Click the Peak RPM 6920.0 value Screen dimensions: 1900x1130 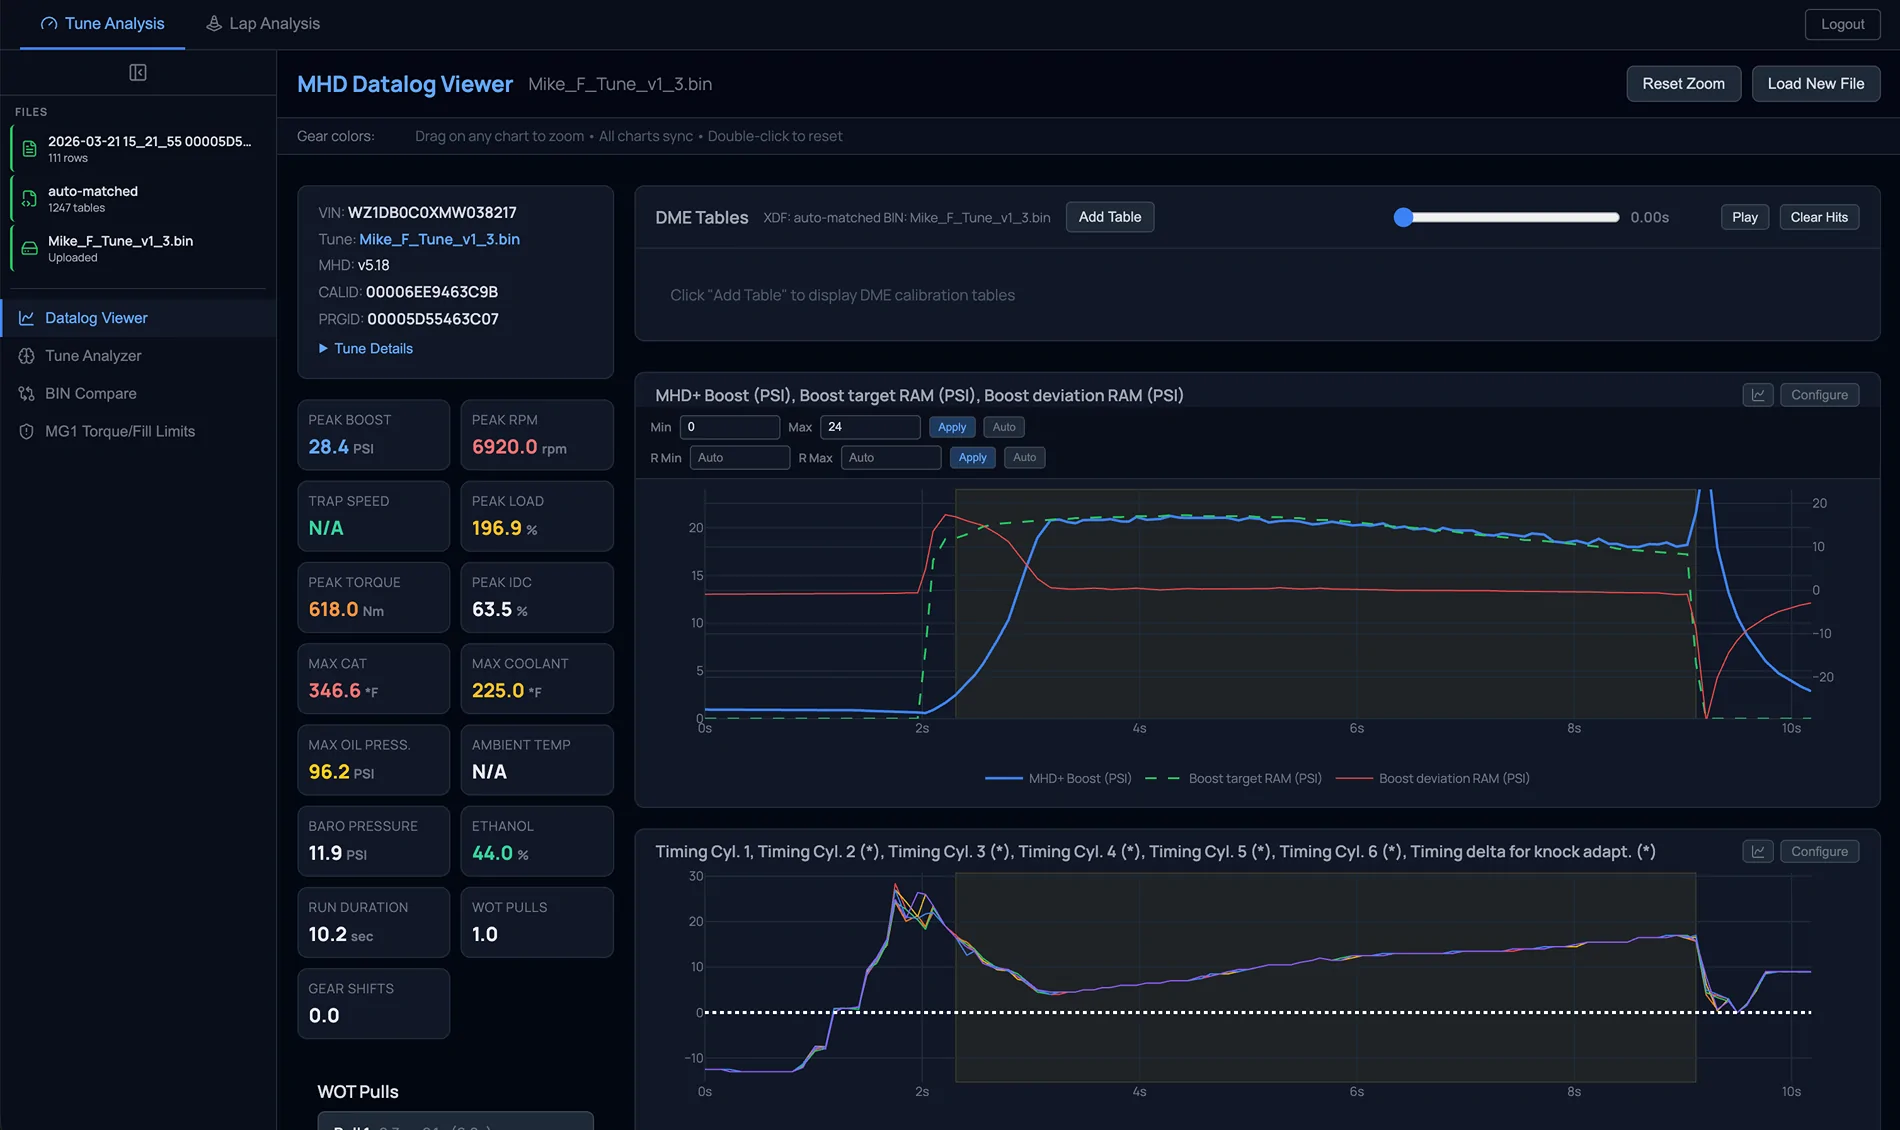[x=519, y=447]
